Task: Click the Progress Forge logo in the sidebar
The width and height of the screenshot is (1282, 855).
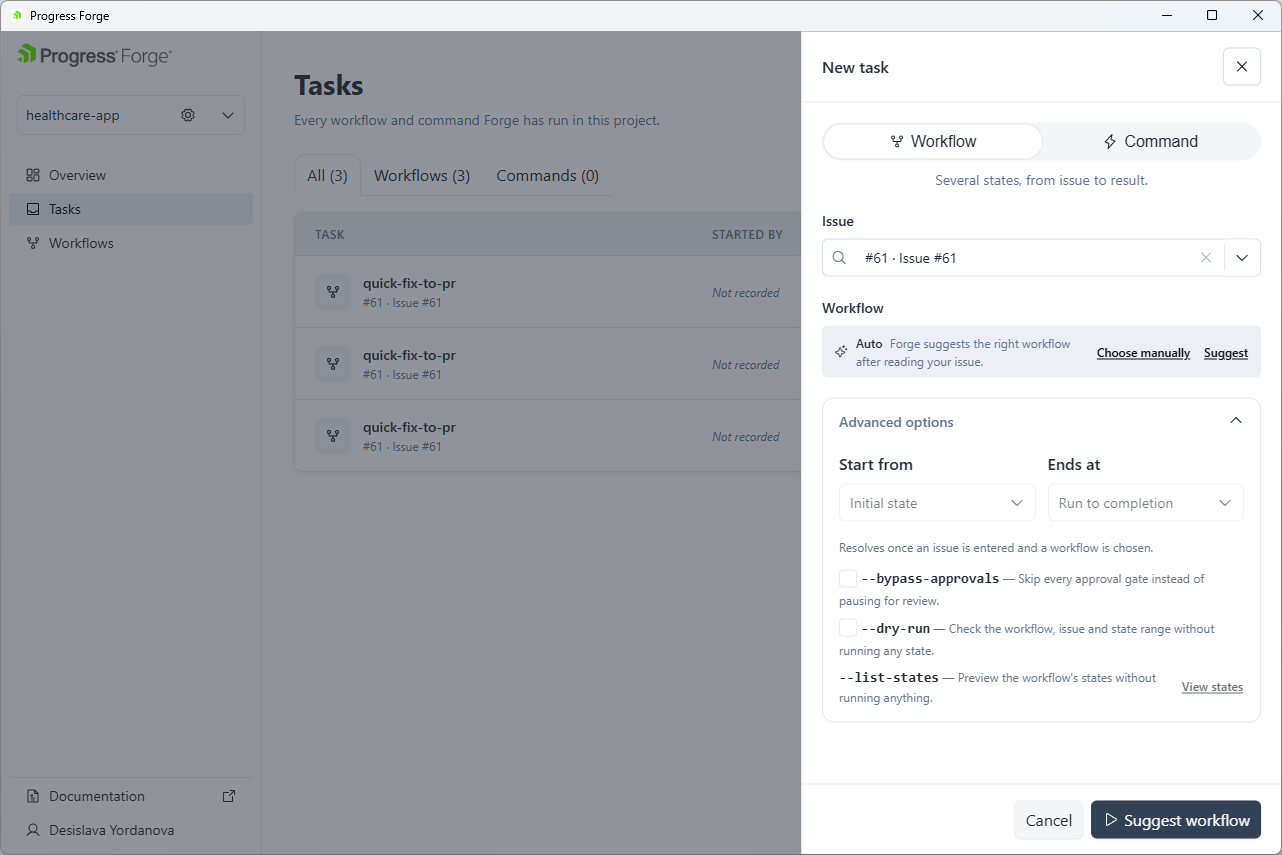Action: point(94,55)
